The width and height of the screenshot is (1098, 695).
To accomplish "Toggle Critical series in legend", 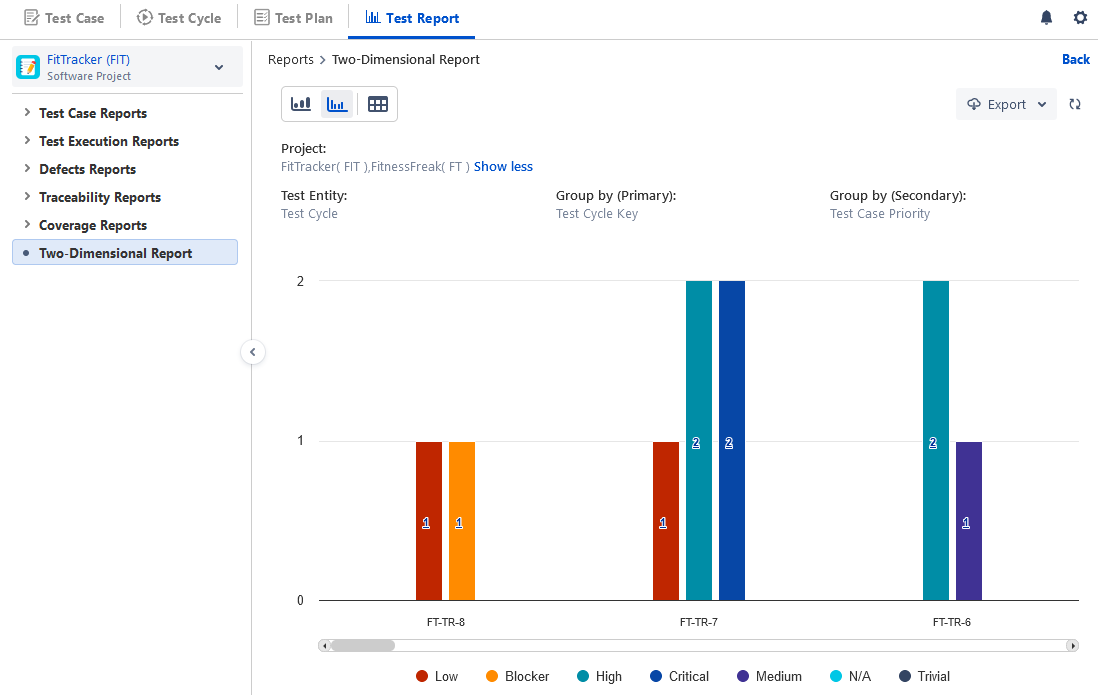I will click(679, 676).
